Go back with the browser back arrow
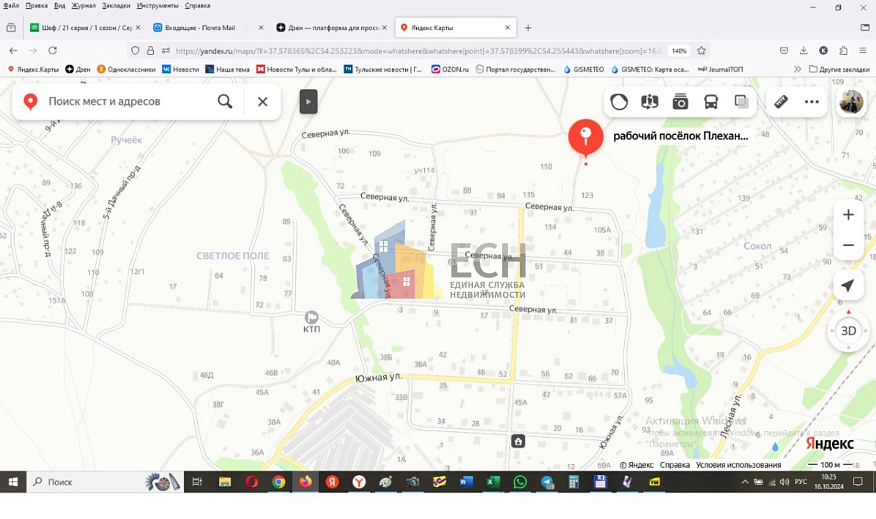This screenshot has width=876, height=519. pyautogui.click(x=13, y=51)
